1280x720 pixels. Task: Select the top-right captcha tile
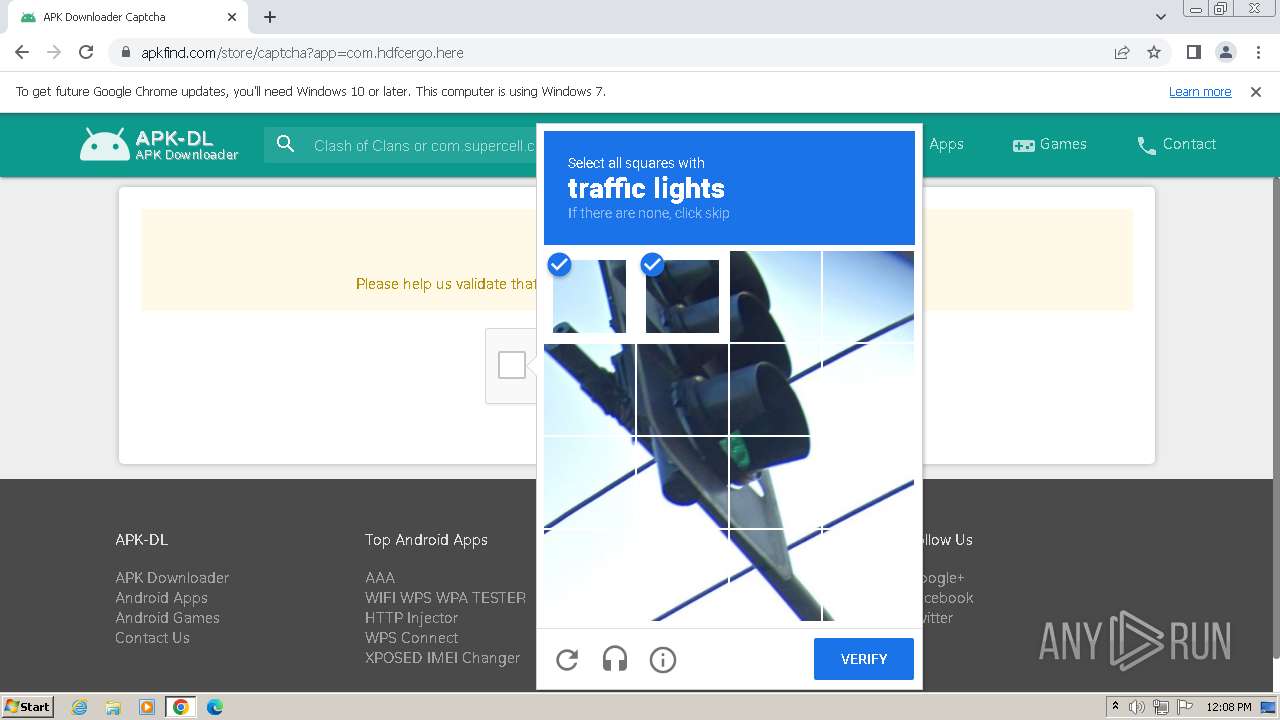pos(868,297)
